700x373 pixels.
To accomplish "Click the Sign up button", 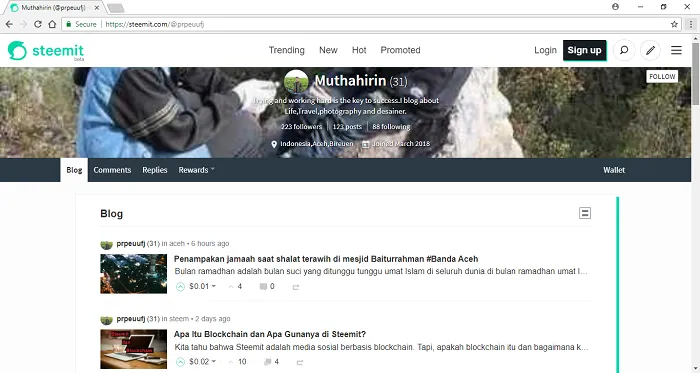I will (584, 50).
